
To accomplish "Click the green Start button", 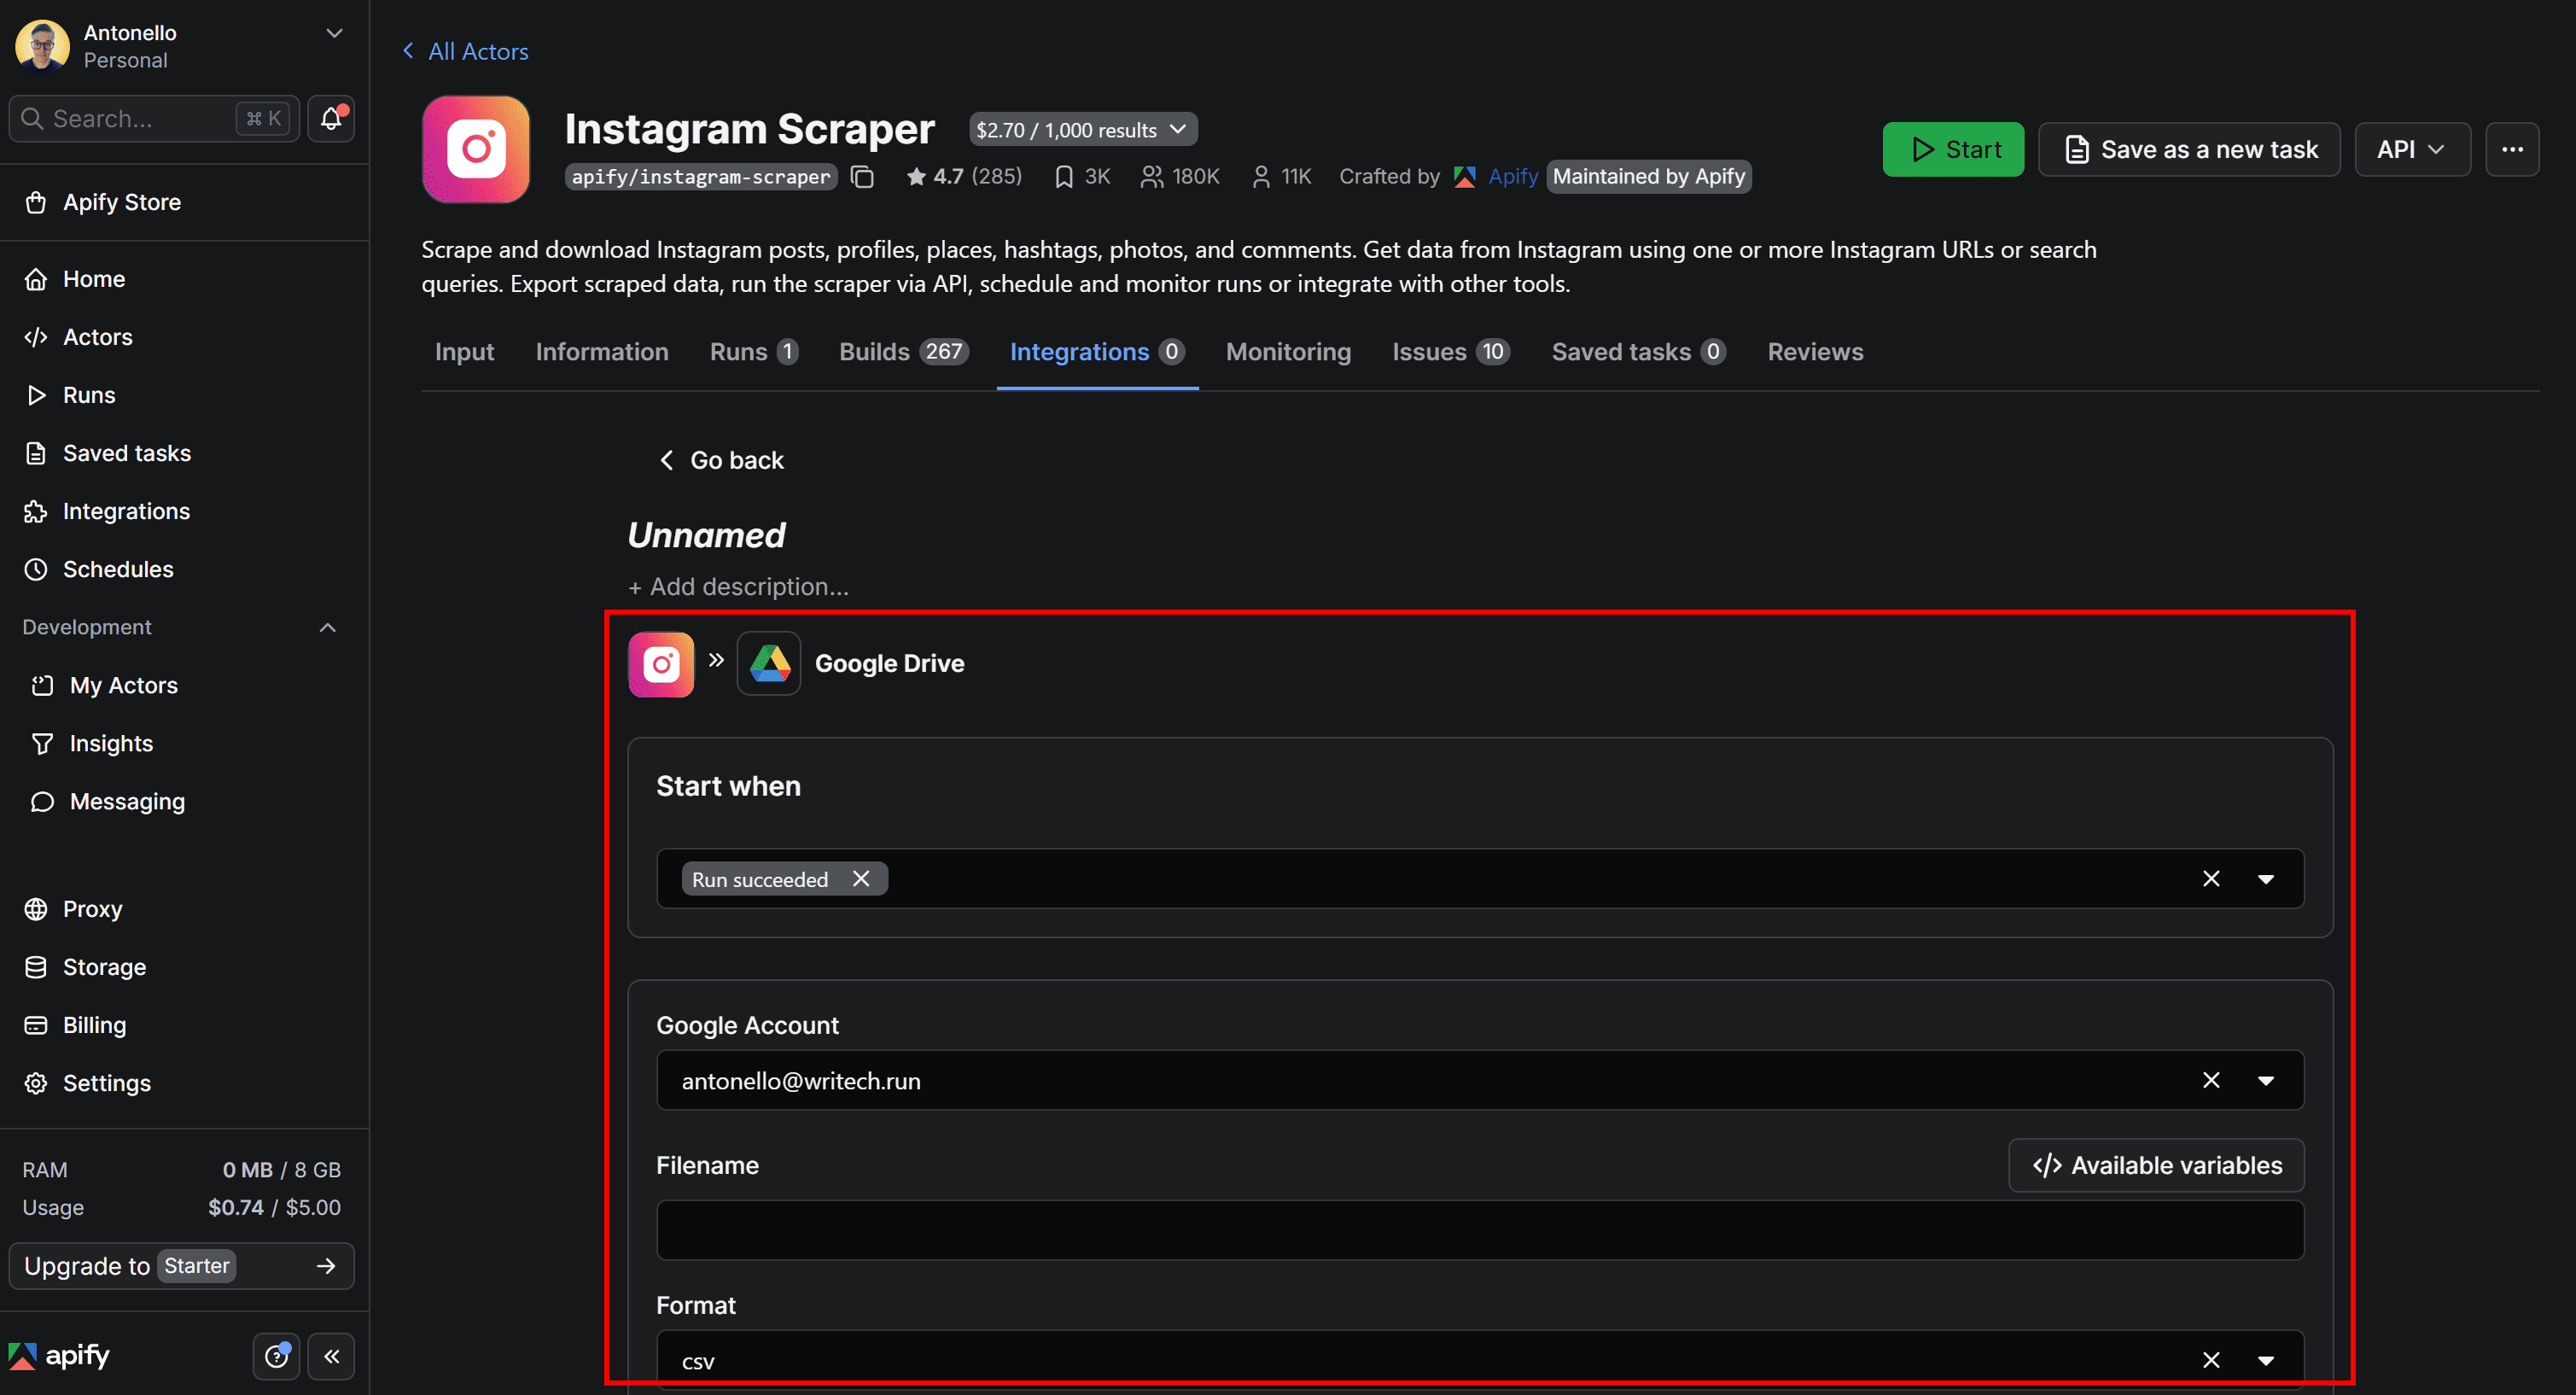I will point(1952,149).
